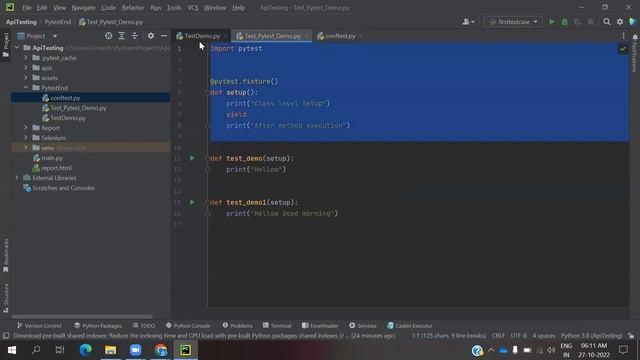Run test_demo from the gutter arrow

click(x=192, y=158)
